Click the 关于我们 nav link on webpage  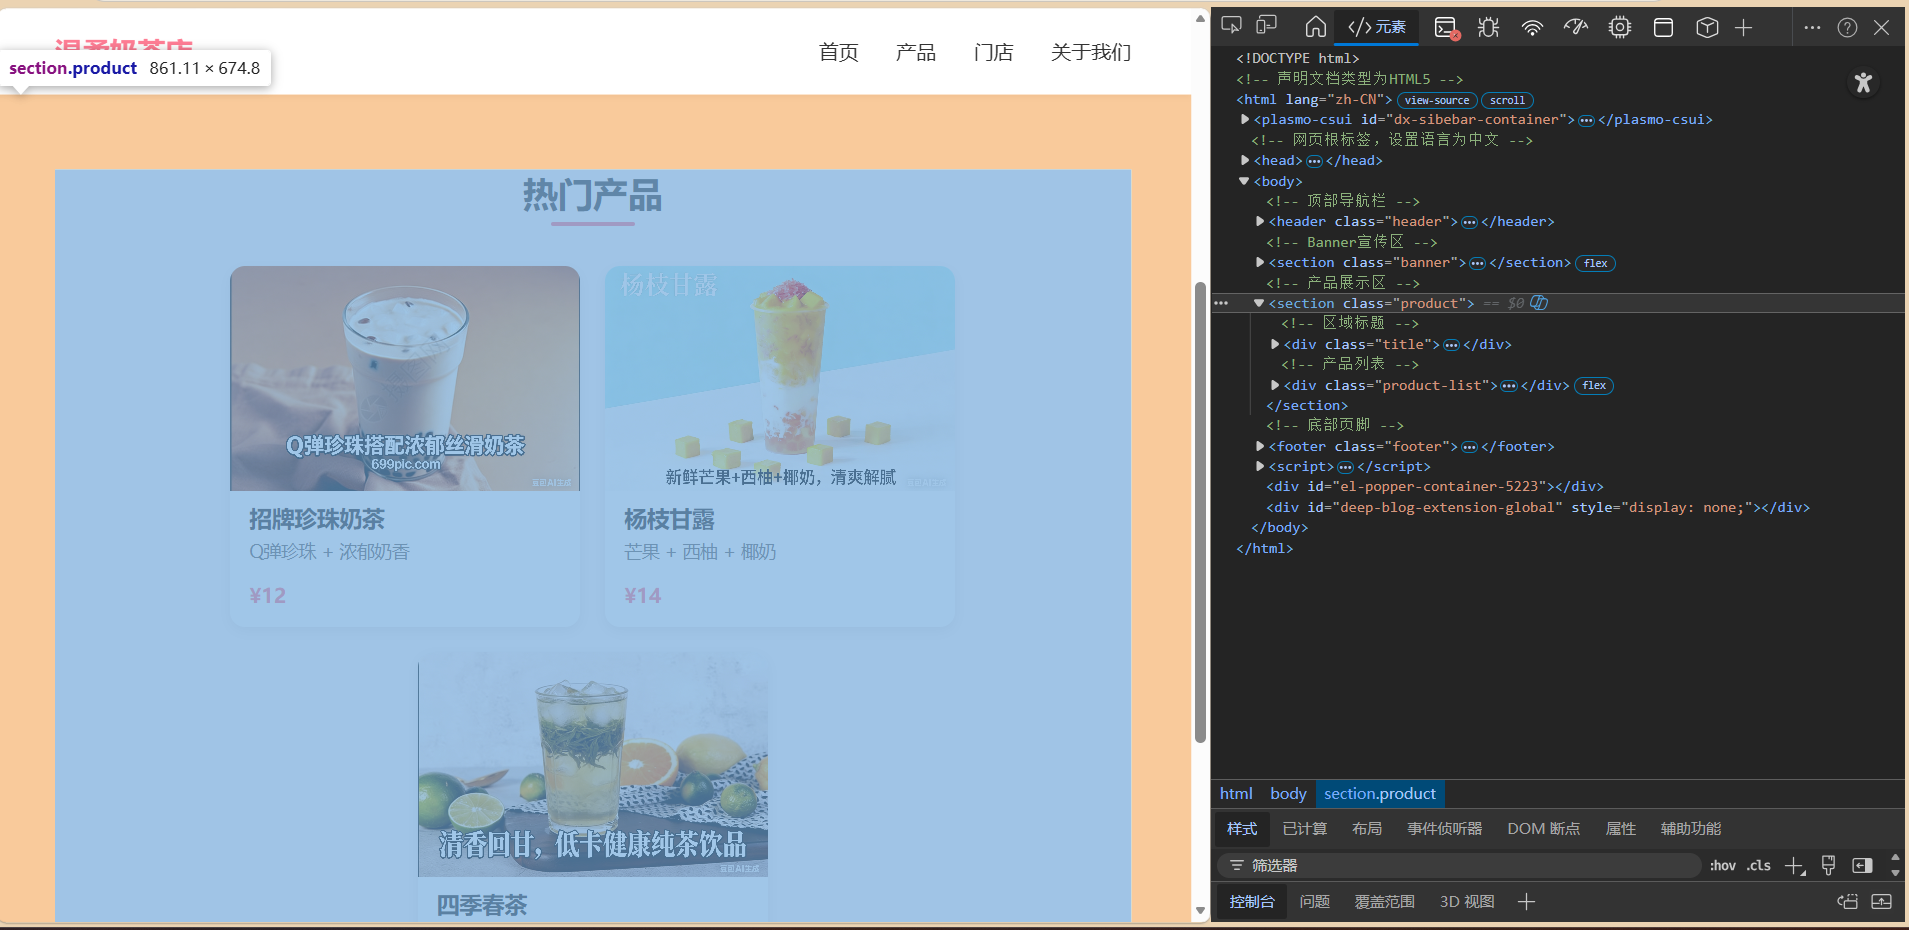[1090, 52]
